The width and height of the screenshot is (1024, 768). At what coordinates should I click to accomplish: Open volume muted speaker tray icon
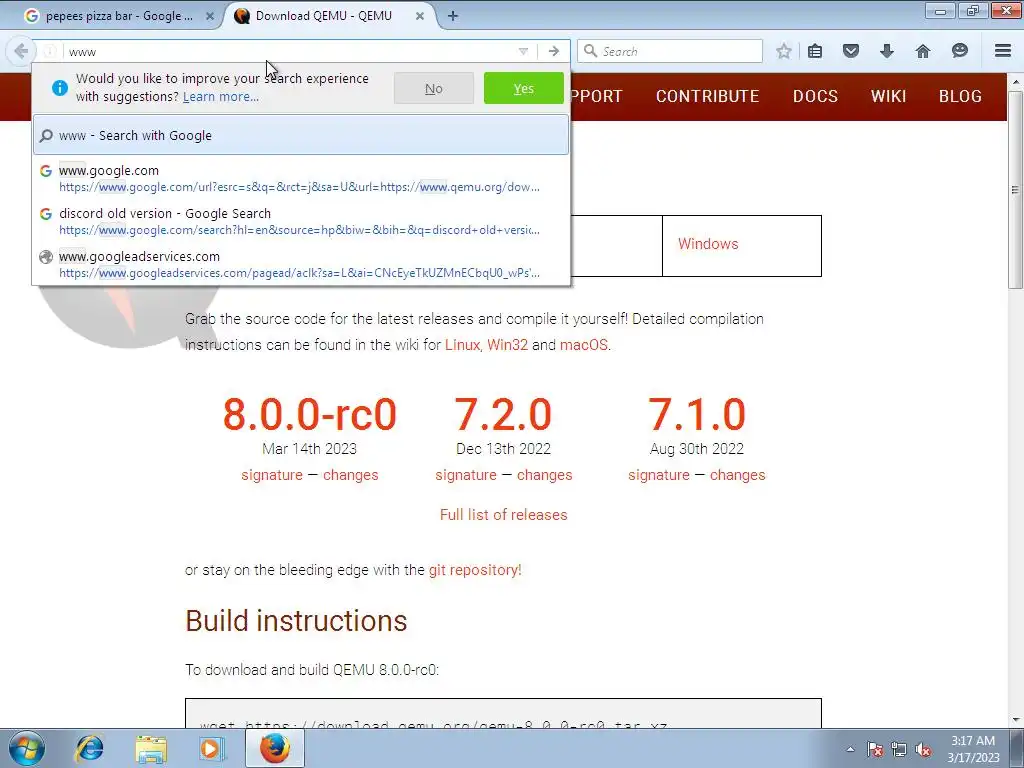[923, 749]
